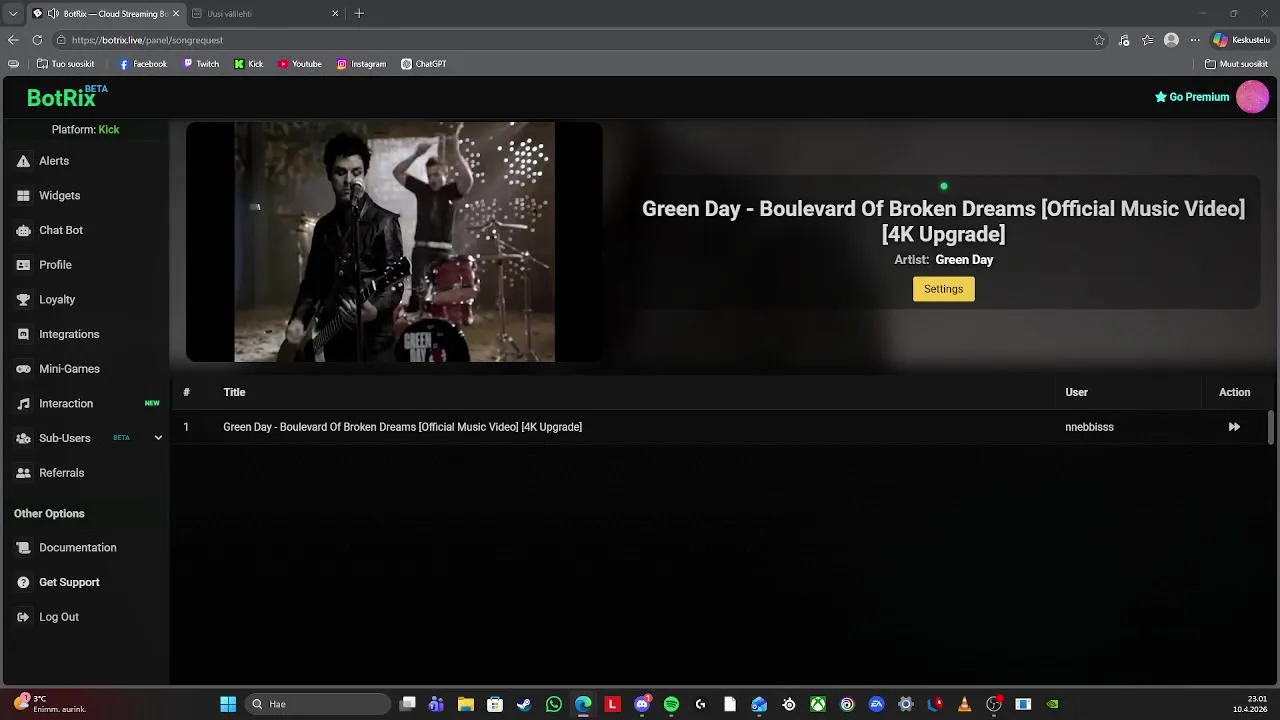Open Muut suosikit bookmarks folder
Viewport: 1280px width, 720px height.
[1237, 64]
